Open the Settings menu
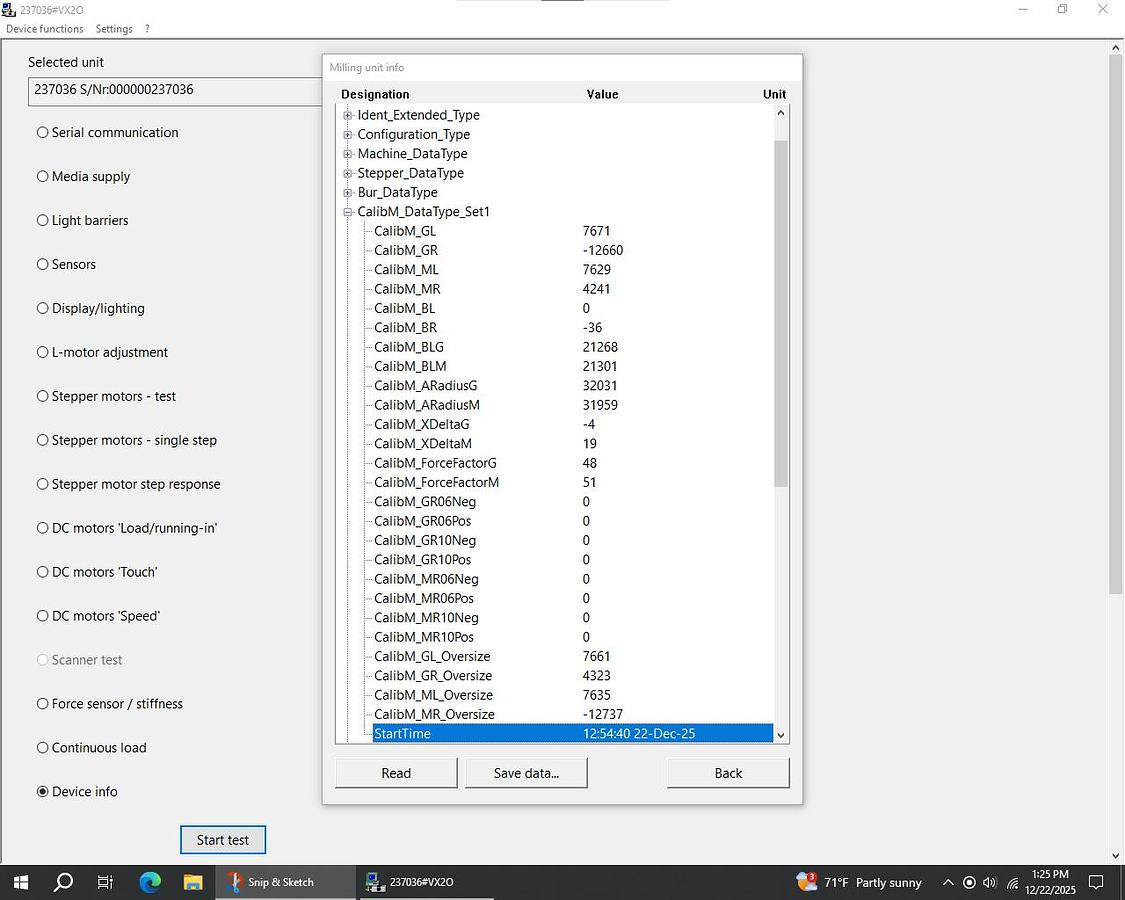 (x=114, y=29)
